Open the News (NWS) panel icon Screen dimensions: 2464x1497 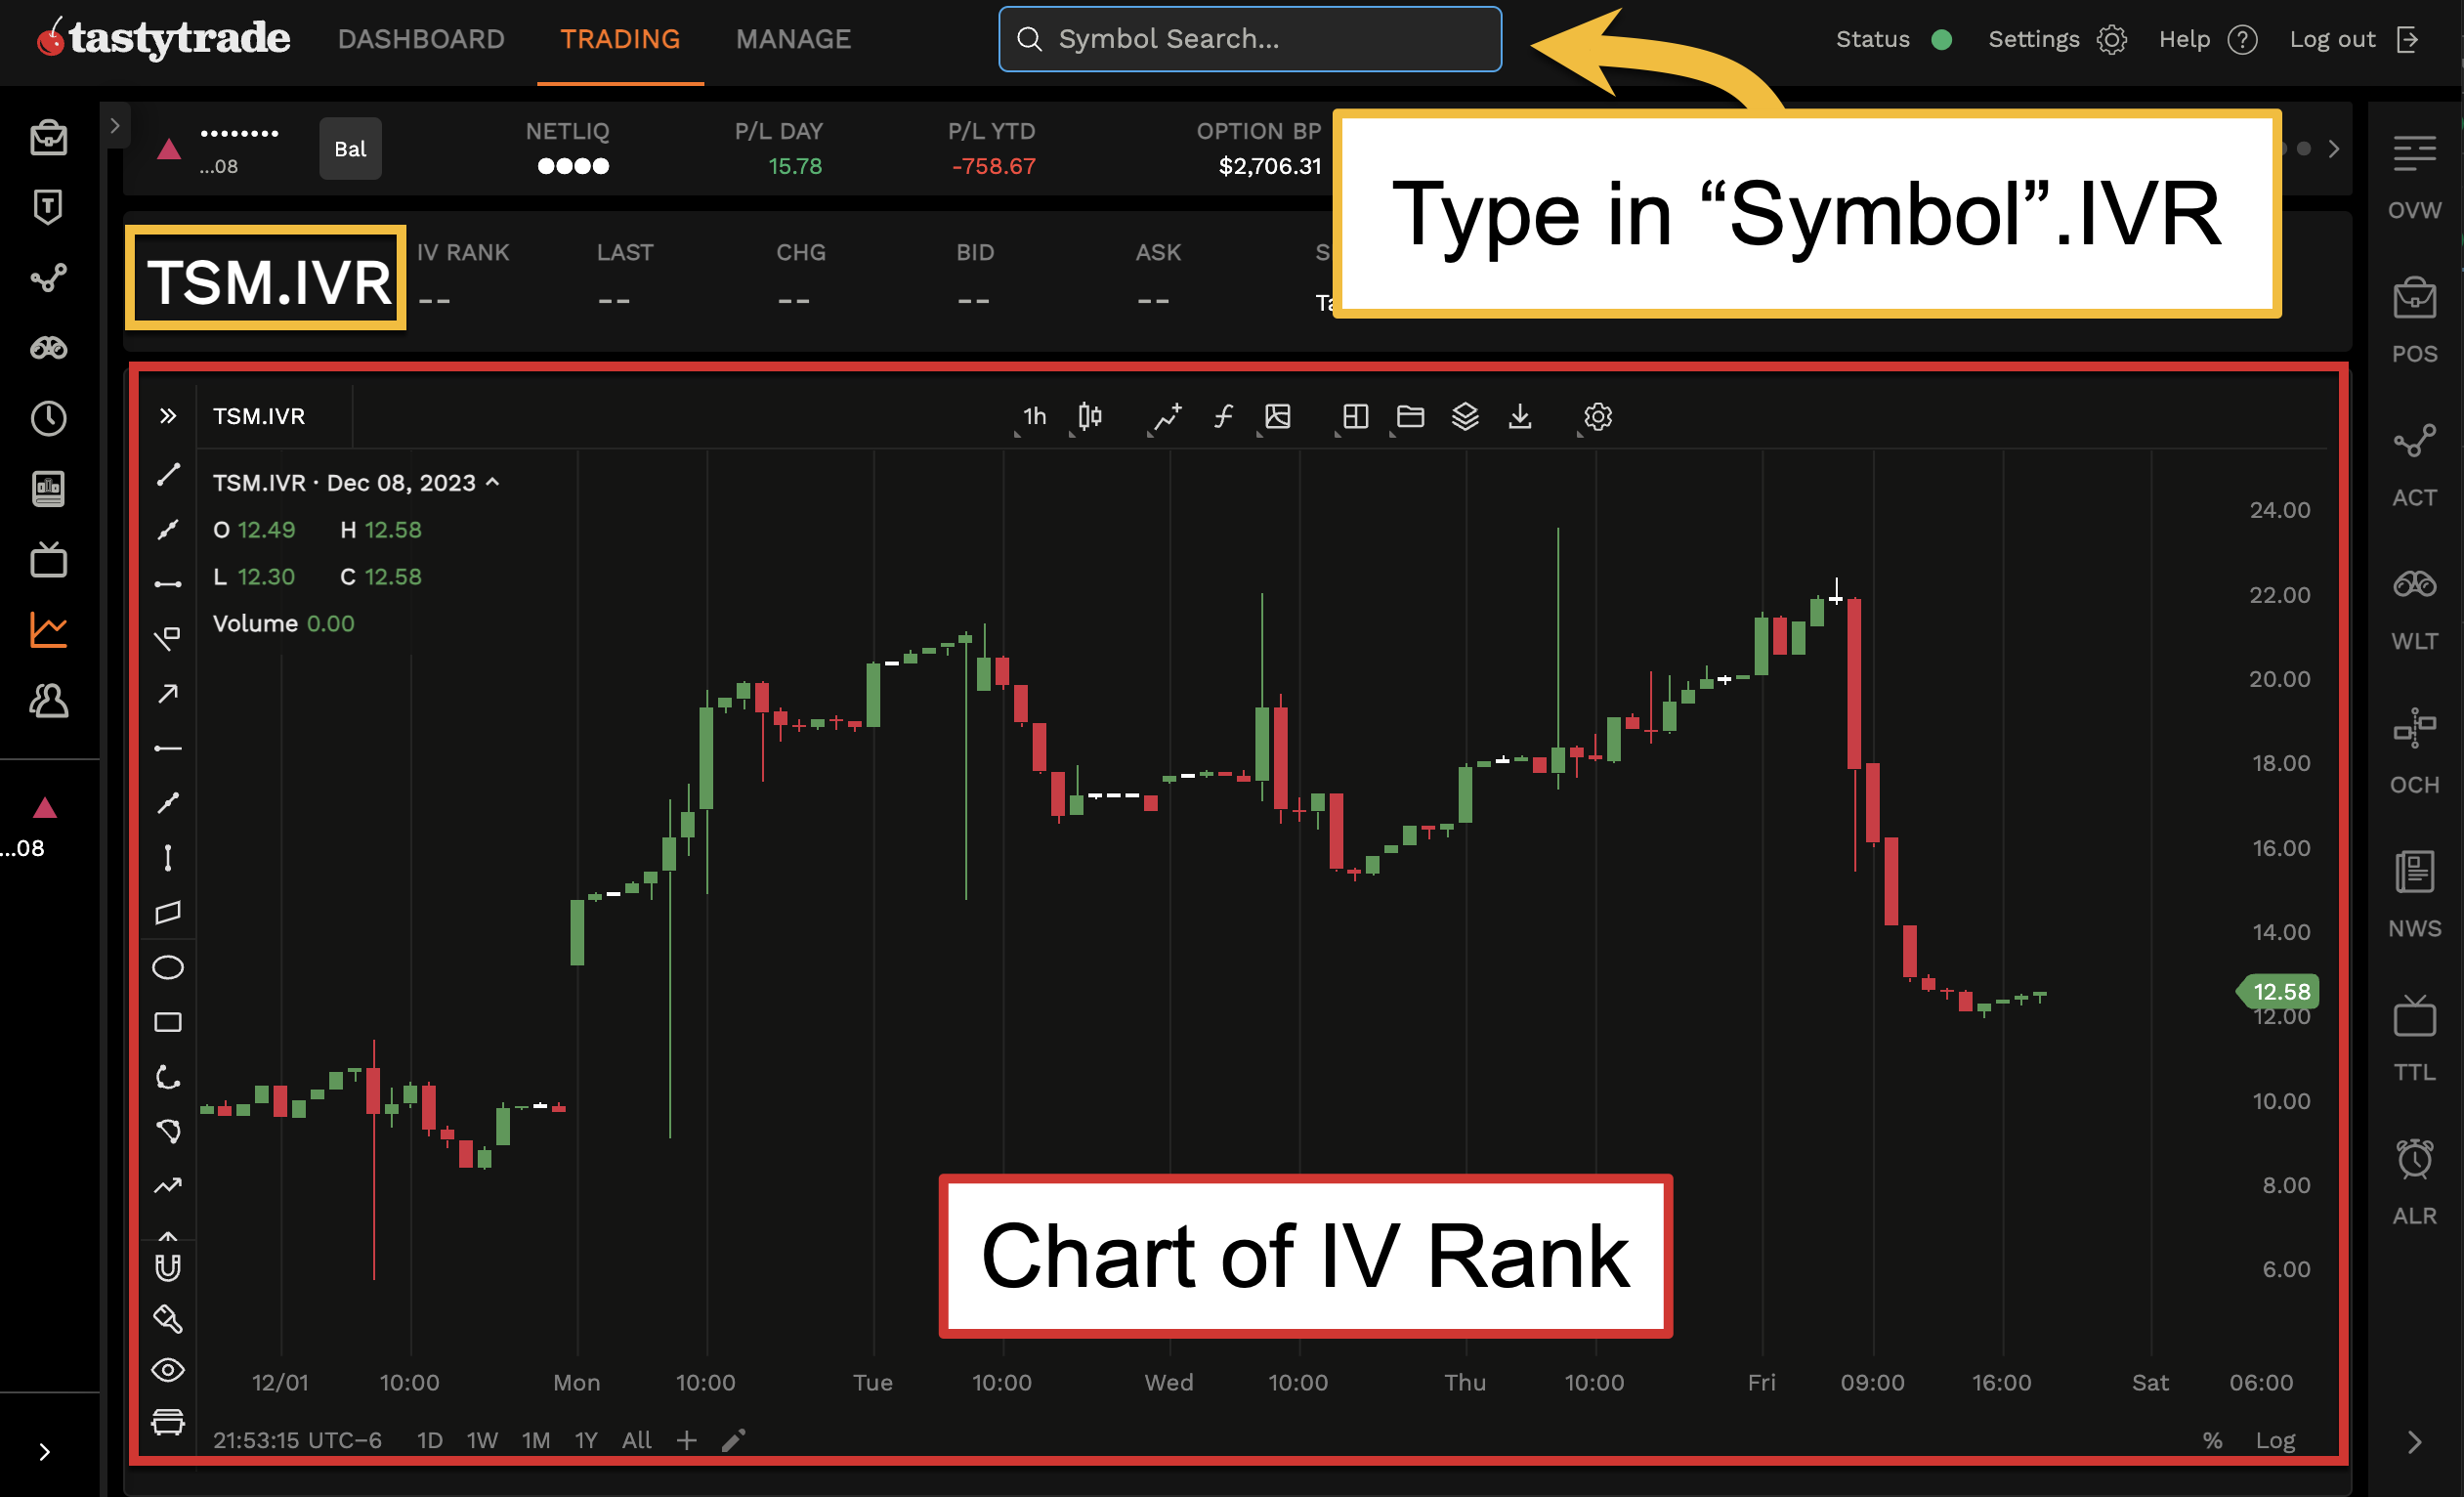pyautogui.click(x=2416, y=871)
